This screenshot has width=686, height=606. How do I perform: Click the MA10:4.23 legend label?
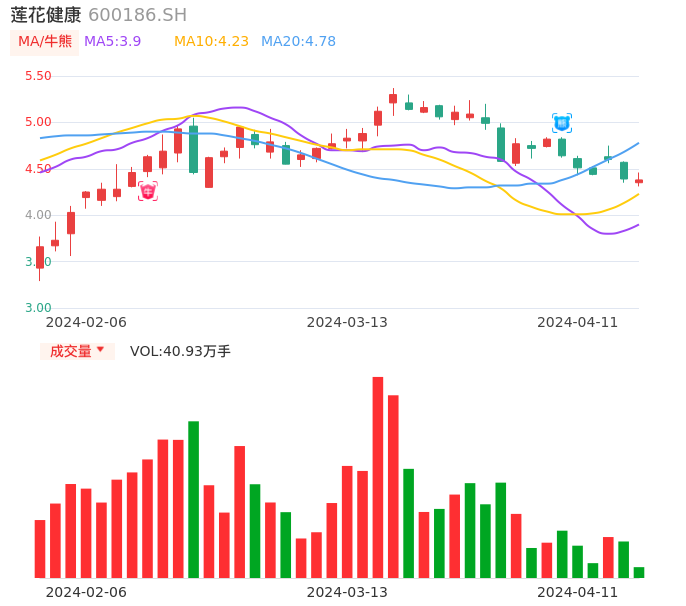(x=211, y=42)
